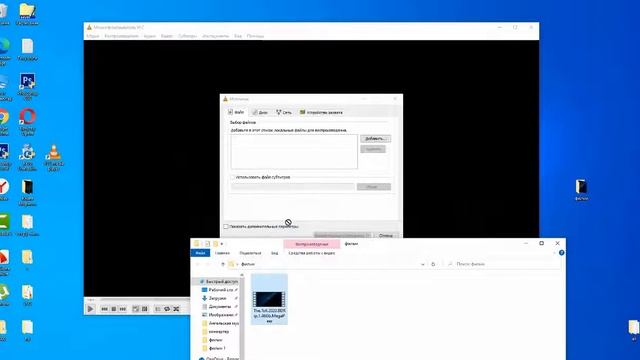This screenshot has height=360, width=640.
Task: Click the Explorer refresh icon
Action: (433, 264)
